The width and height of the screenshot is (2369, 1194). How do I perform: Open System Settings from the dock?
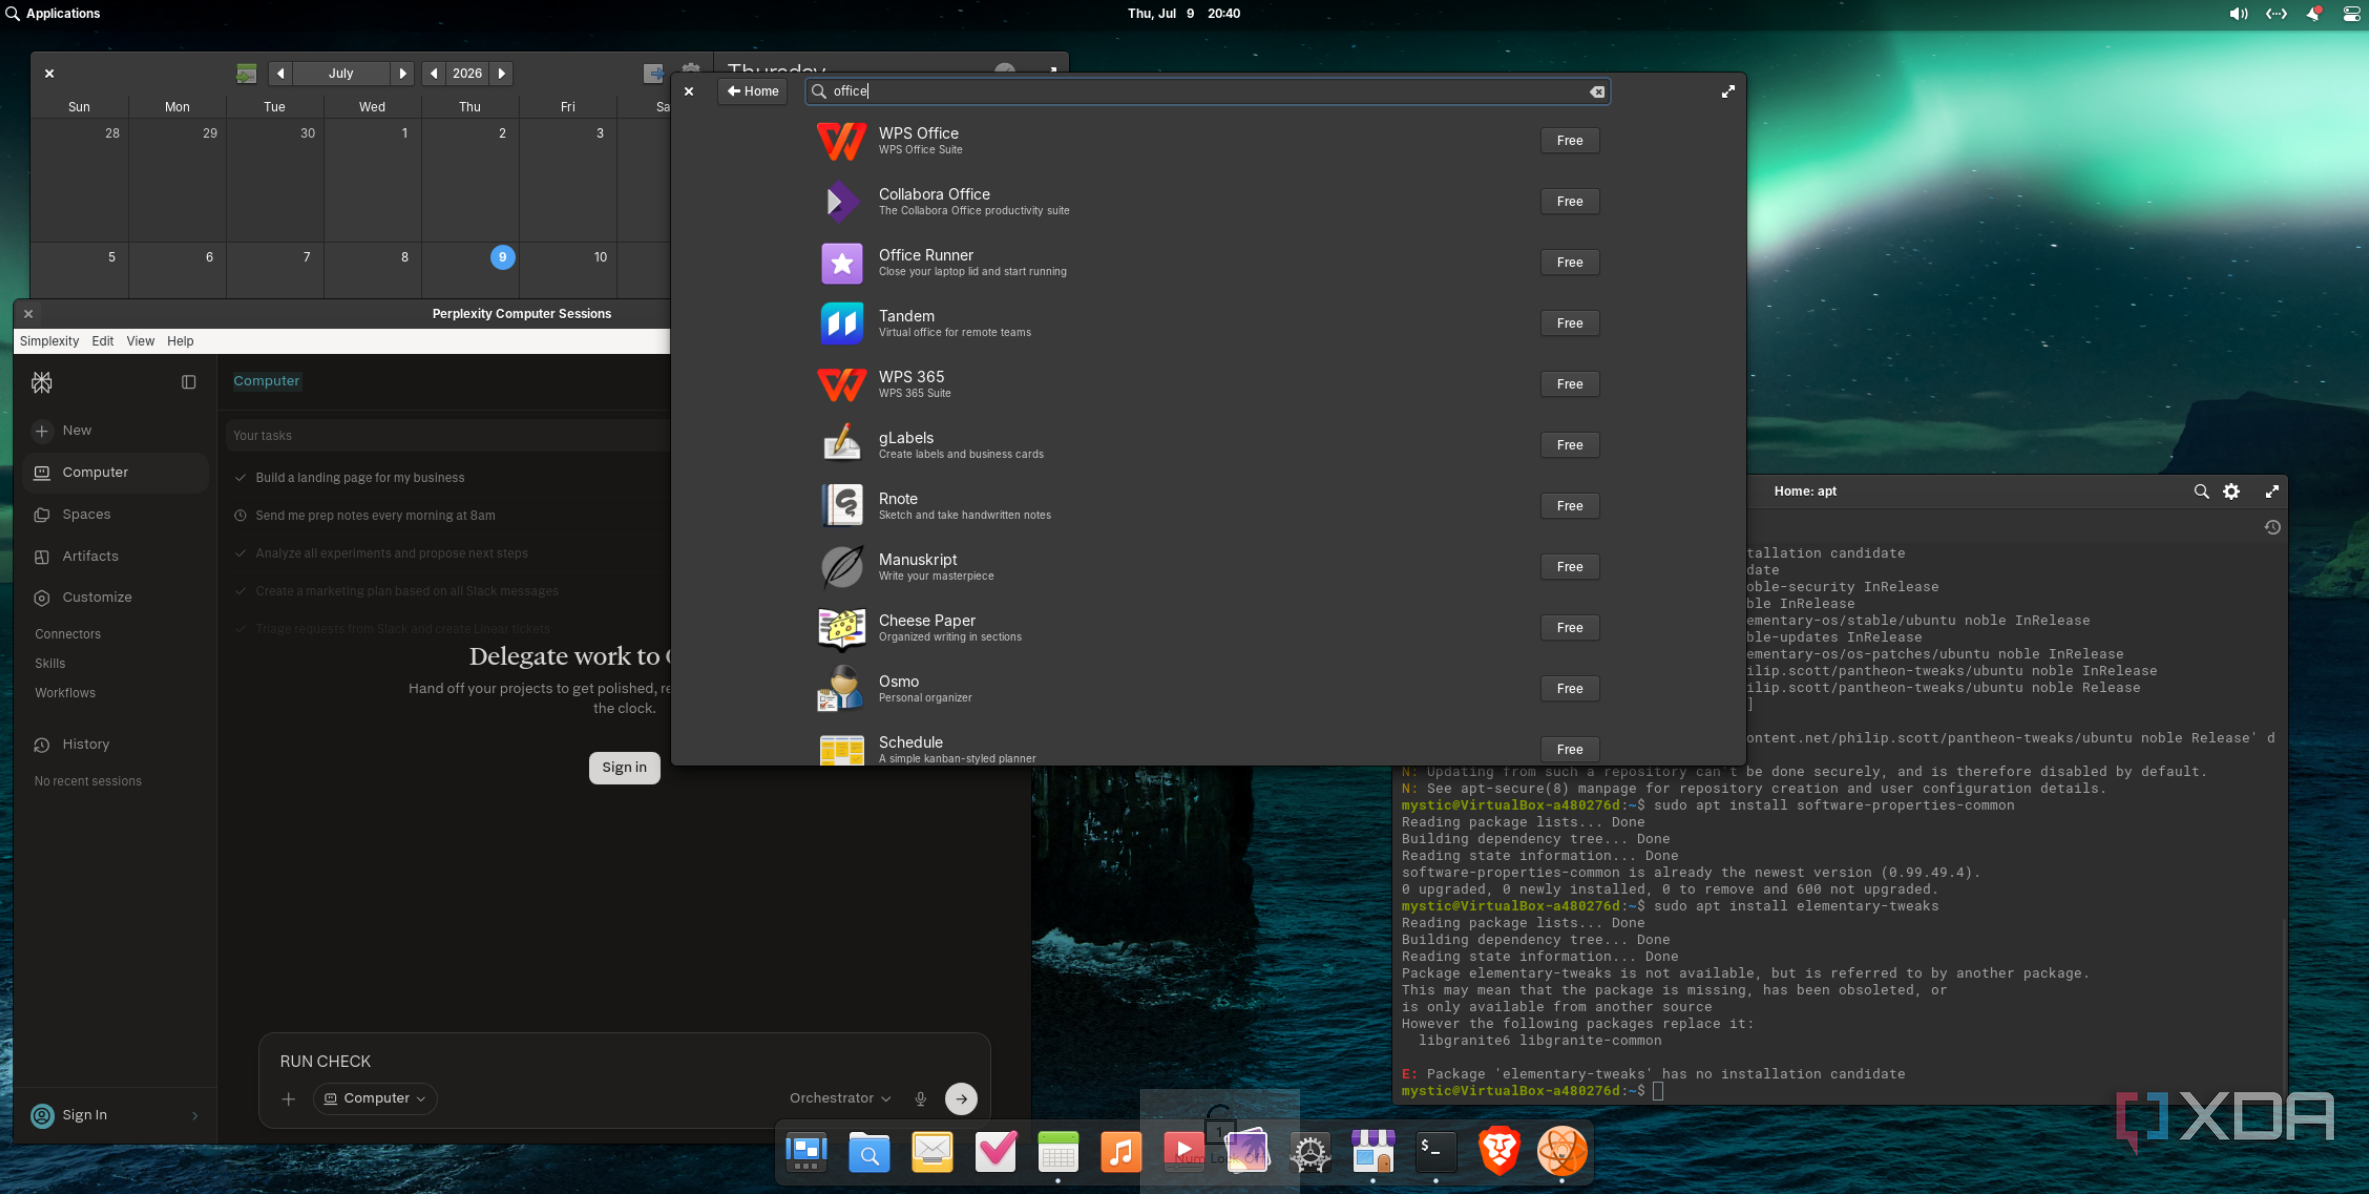tap(1310, 1152)
